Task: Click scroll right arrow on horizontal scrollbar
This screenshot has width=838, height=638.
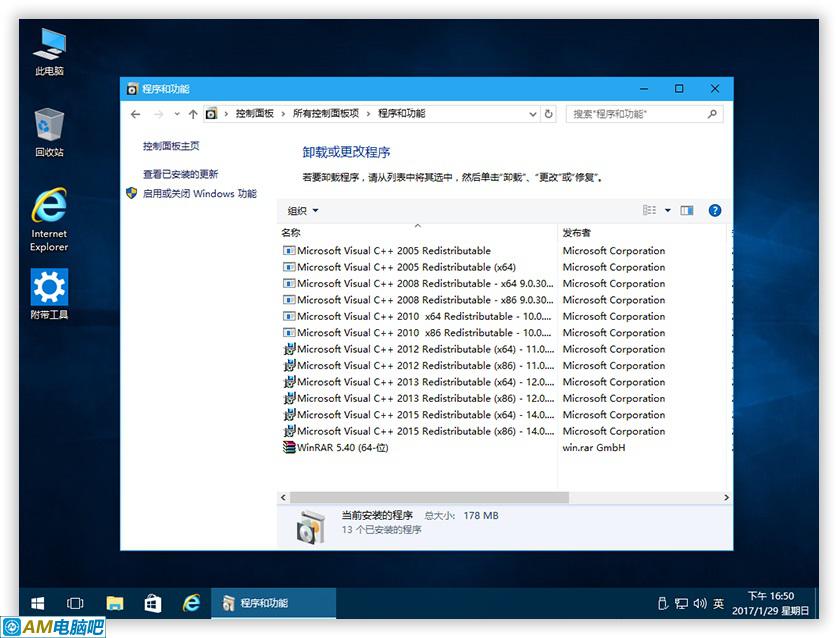Action: [726, 497]
